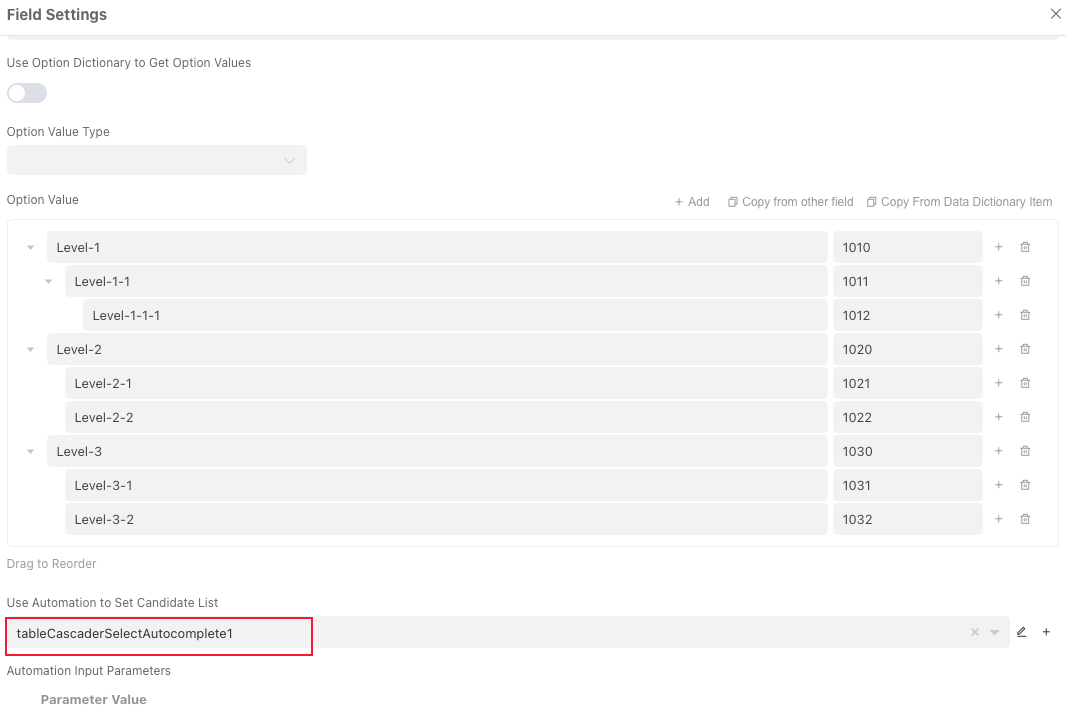Click Copy From Data Dictionary Item
The height and width of the screenshot is (715, 1066).
point(959,202)
